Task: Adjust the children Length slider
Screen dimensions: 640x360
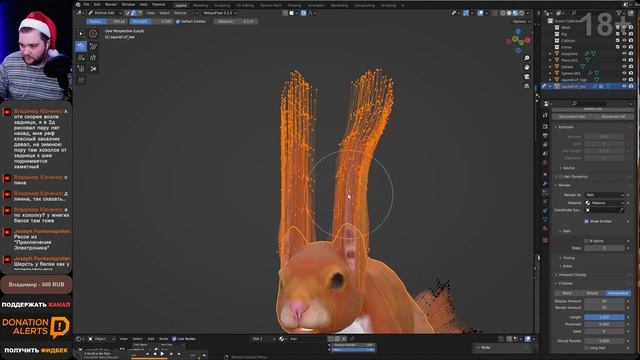Action: (604, 317)
